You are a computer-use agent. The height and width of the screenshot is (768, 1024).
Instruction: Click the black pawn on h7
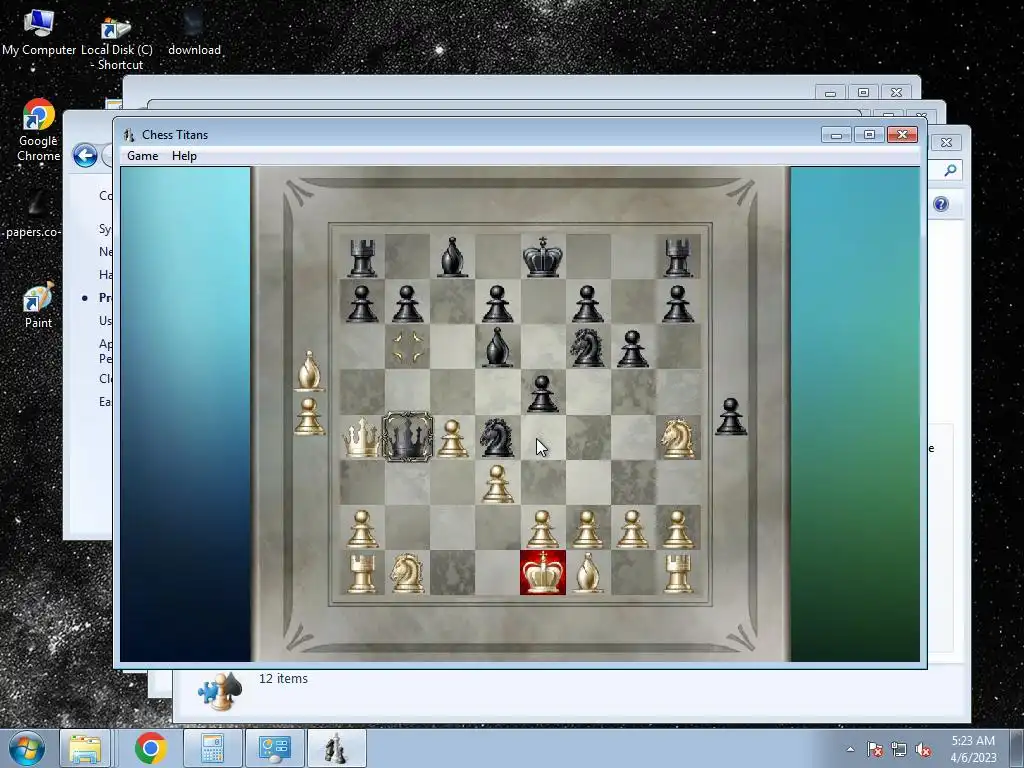tap(678, 303)
